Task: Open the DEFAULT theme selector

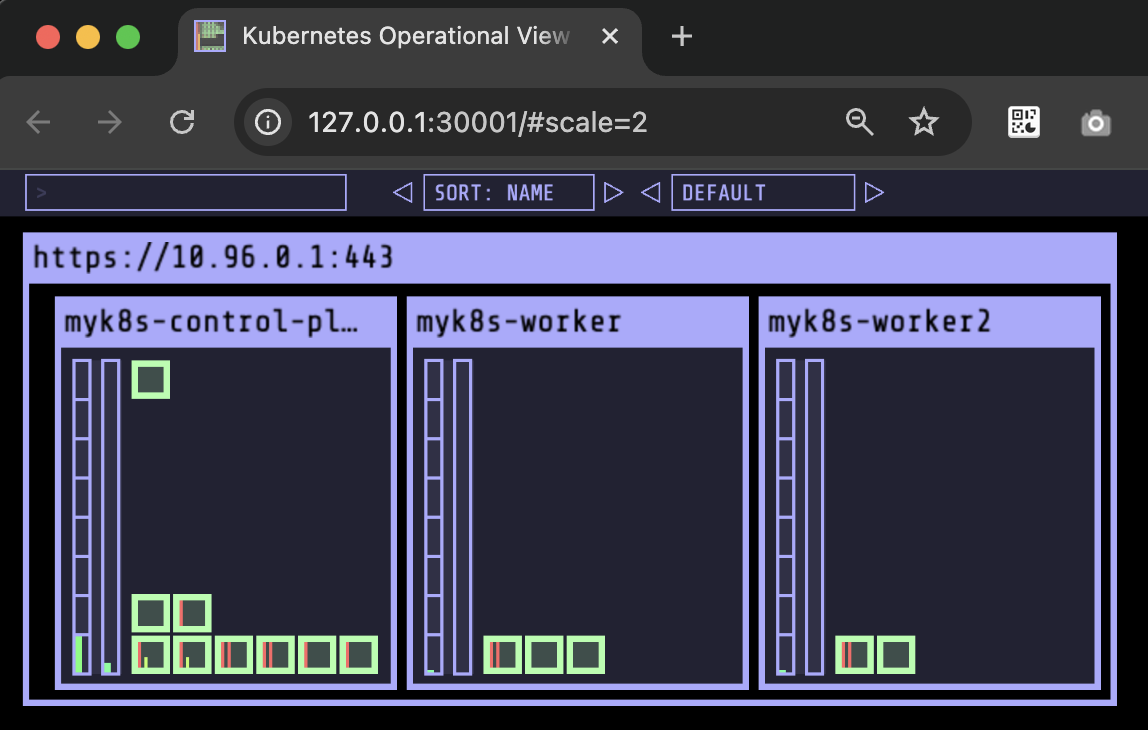Action: point(763,193)
